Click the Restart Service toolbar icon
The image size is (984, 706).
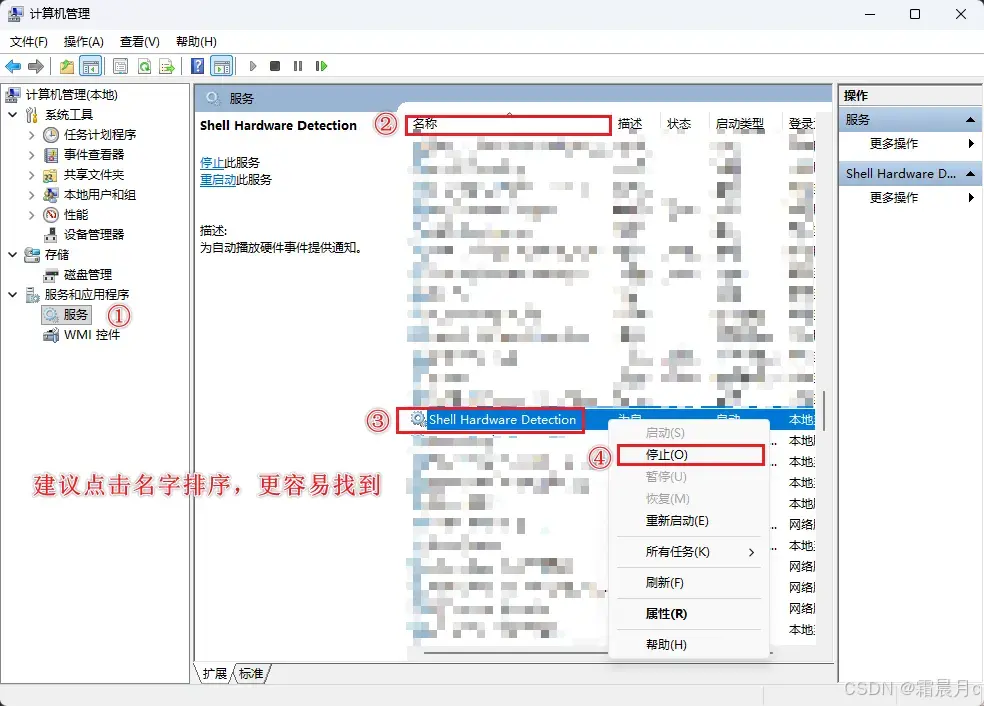point(321,66)
